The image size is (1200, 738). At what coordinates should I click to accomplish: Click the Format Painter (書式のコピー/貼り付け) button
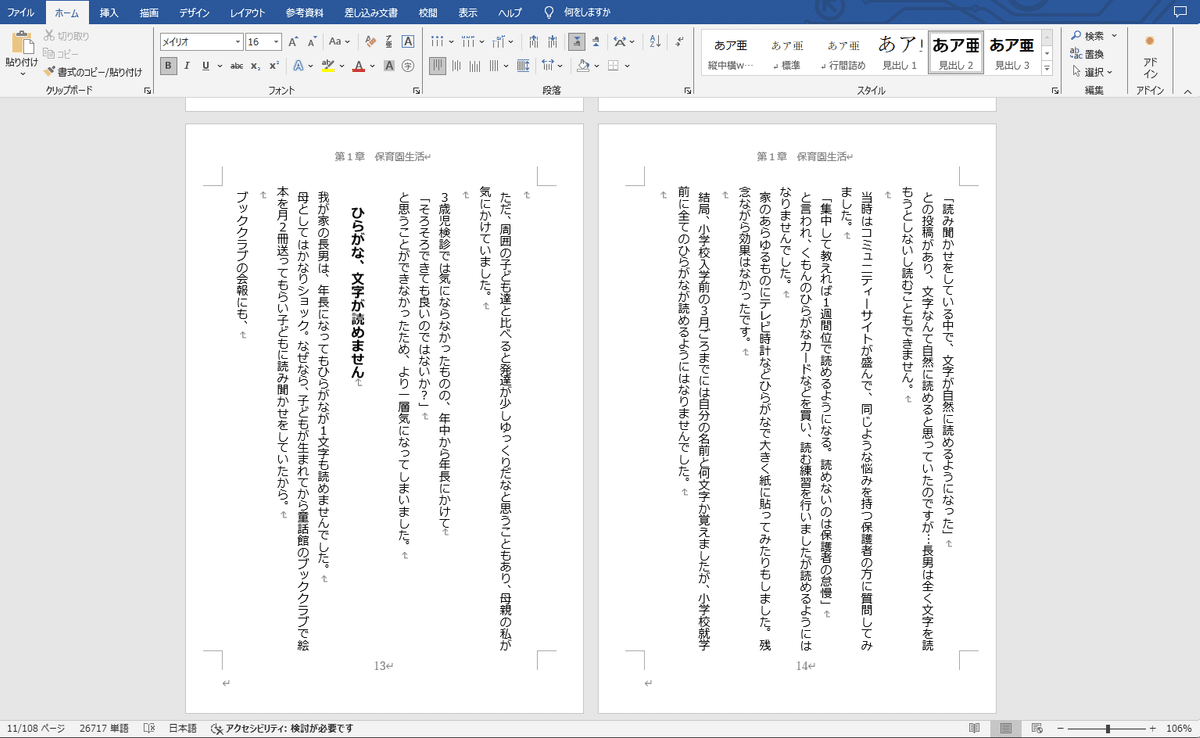(93, 72)
